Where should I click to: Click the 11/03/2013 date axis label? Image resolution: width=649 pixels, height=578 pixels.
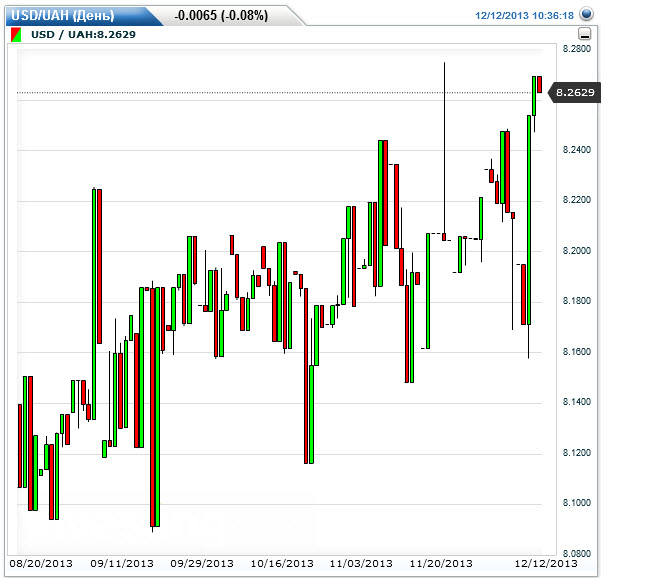361,564
